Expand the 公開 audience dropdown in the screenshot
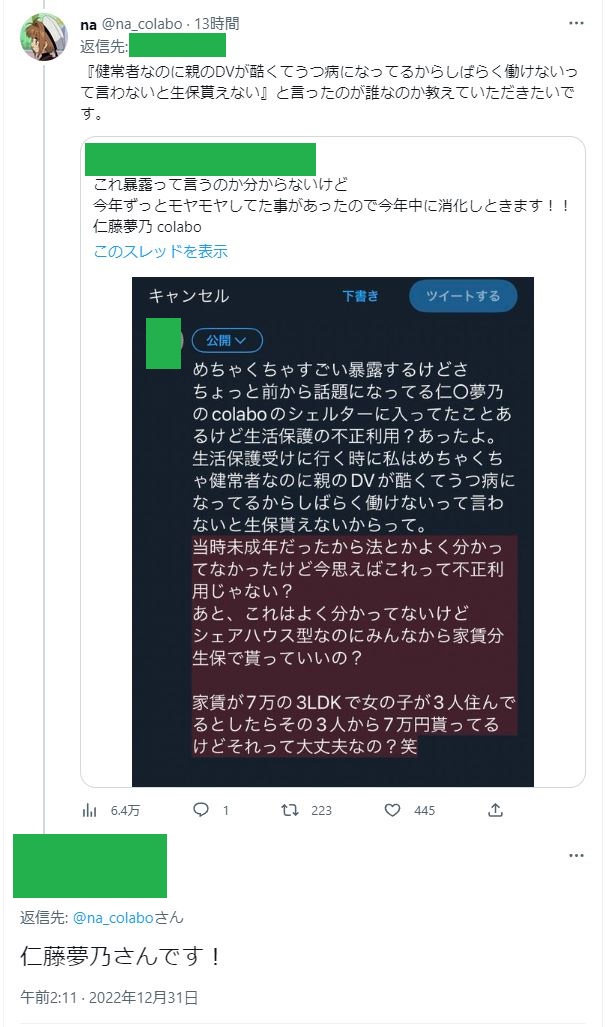606x1027 pixels. coord(227,341)
